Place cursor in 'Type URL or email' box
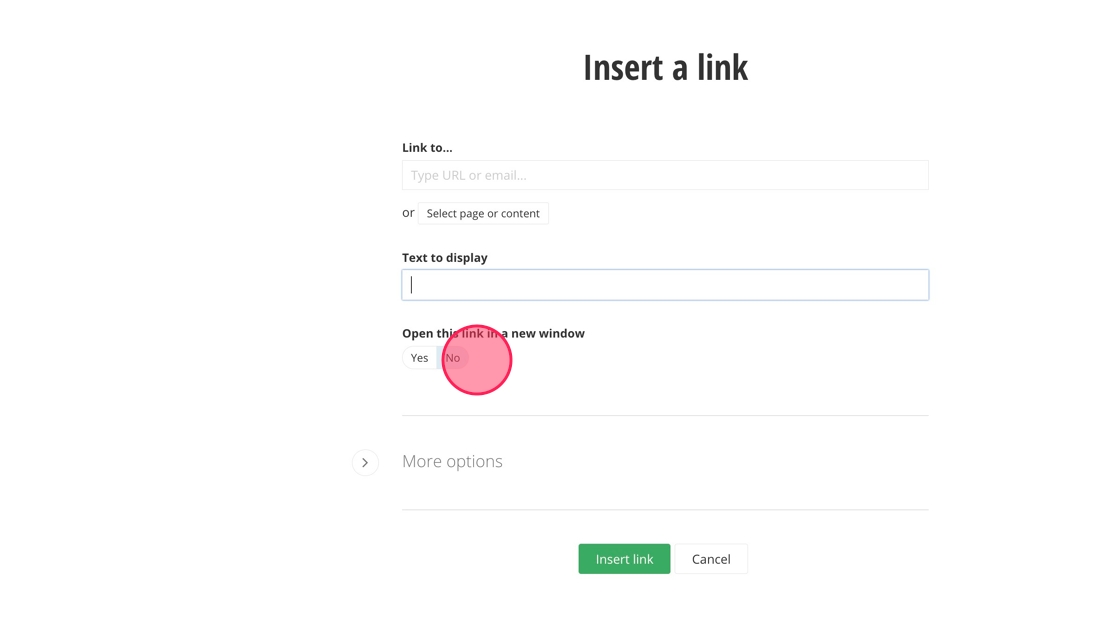The height and width of the screenshot is (625, 1120). (600, 175)
